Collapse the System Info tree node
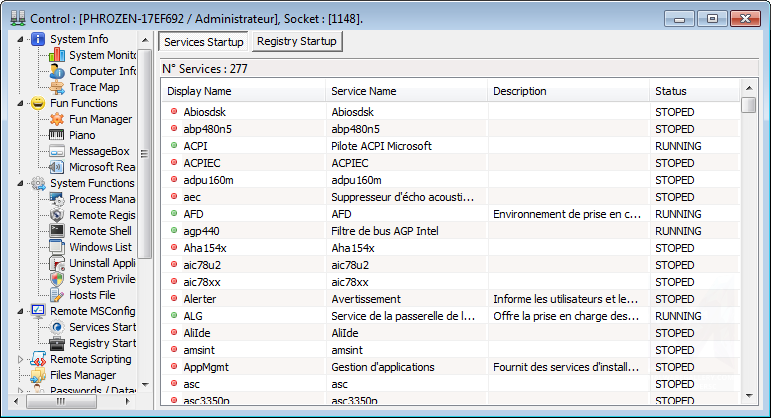This screenshot has height=418, width=771. (22, 39)
